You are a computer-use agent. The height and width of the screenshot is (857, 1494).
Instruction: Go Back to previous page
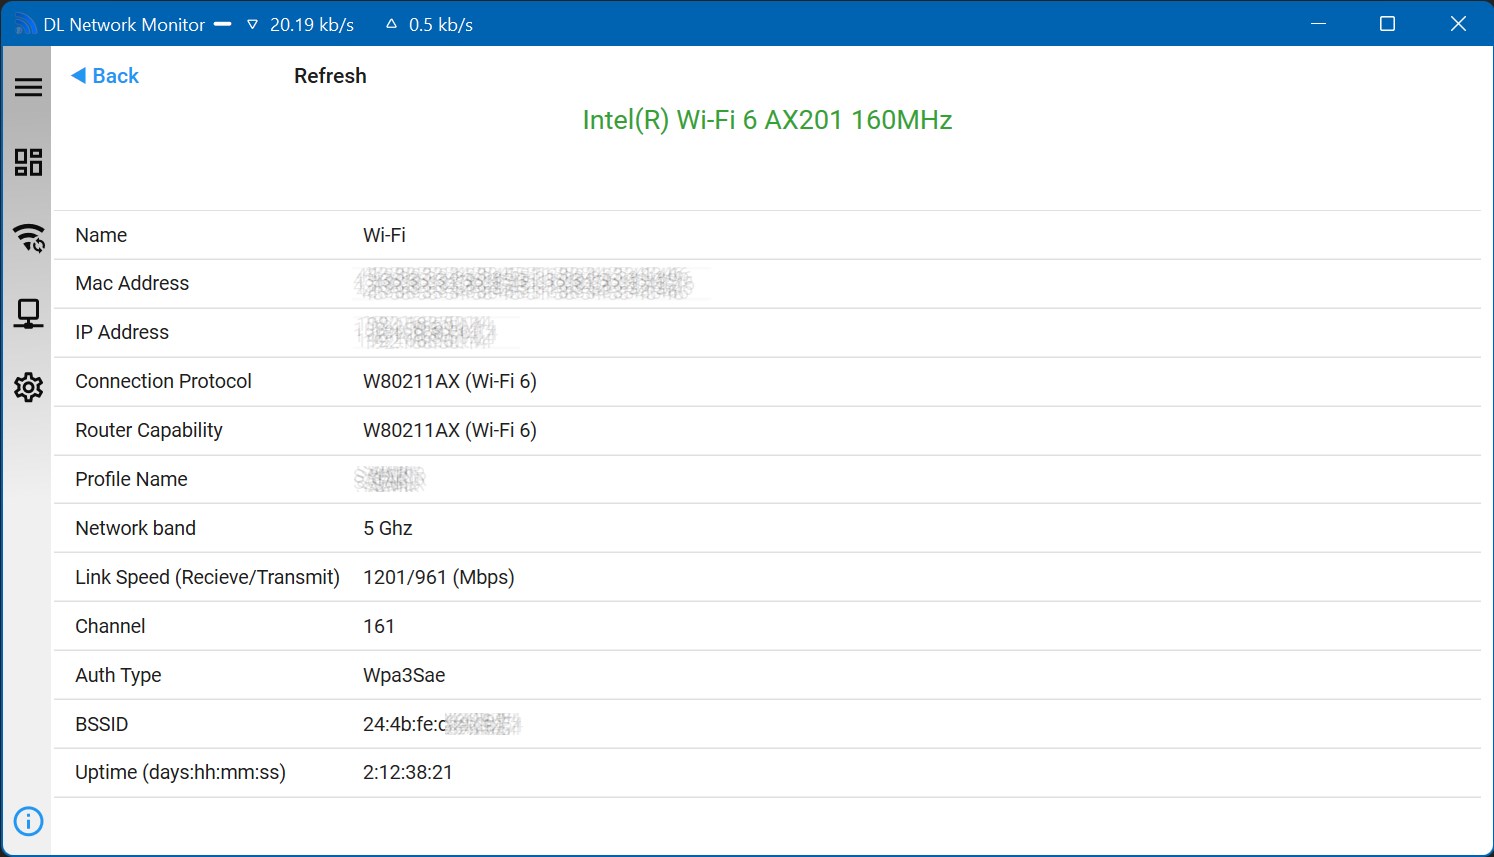[x=105, y=76]
